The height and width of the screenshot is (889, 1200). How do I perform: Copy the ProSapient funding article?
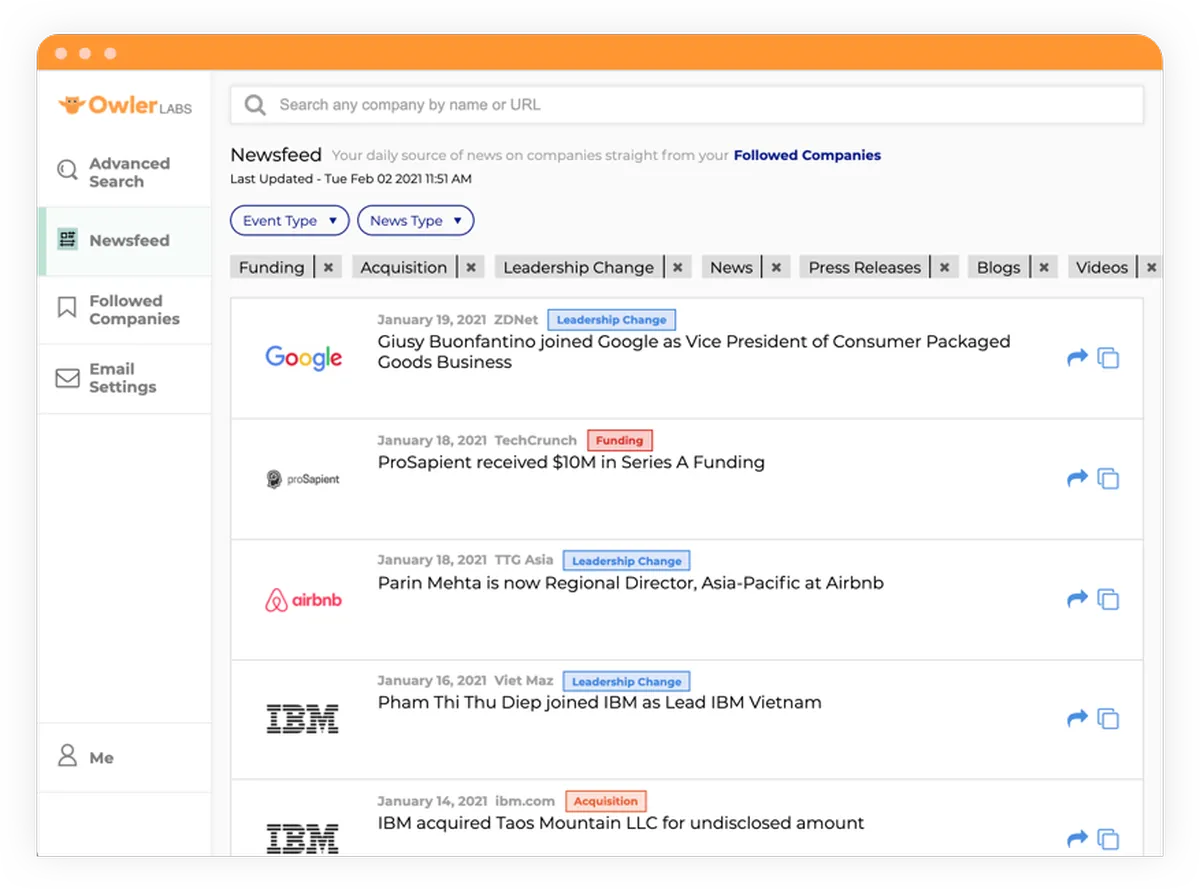1108,478
